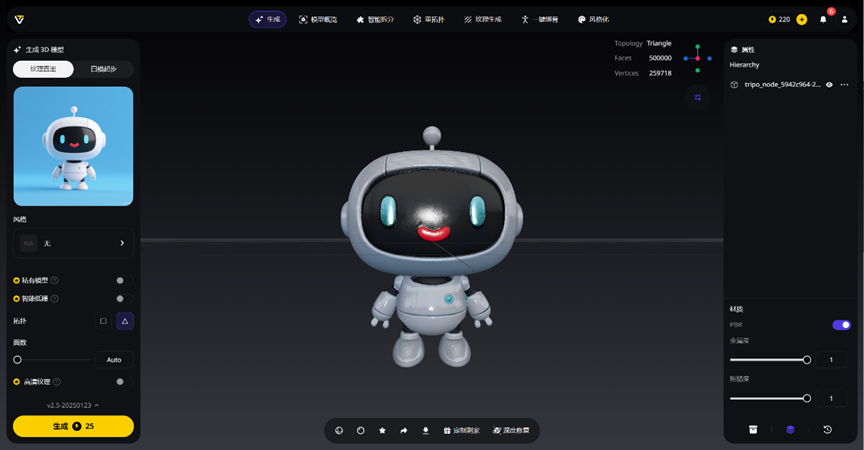Click the Auto face count field
The height and width of the screenshot is (450, 864).
tap(114, 360)
